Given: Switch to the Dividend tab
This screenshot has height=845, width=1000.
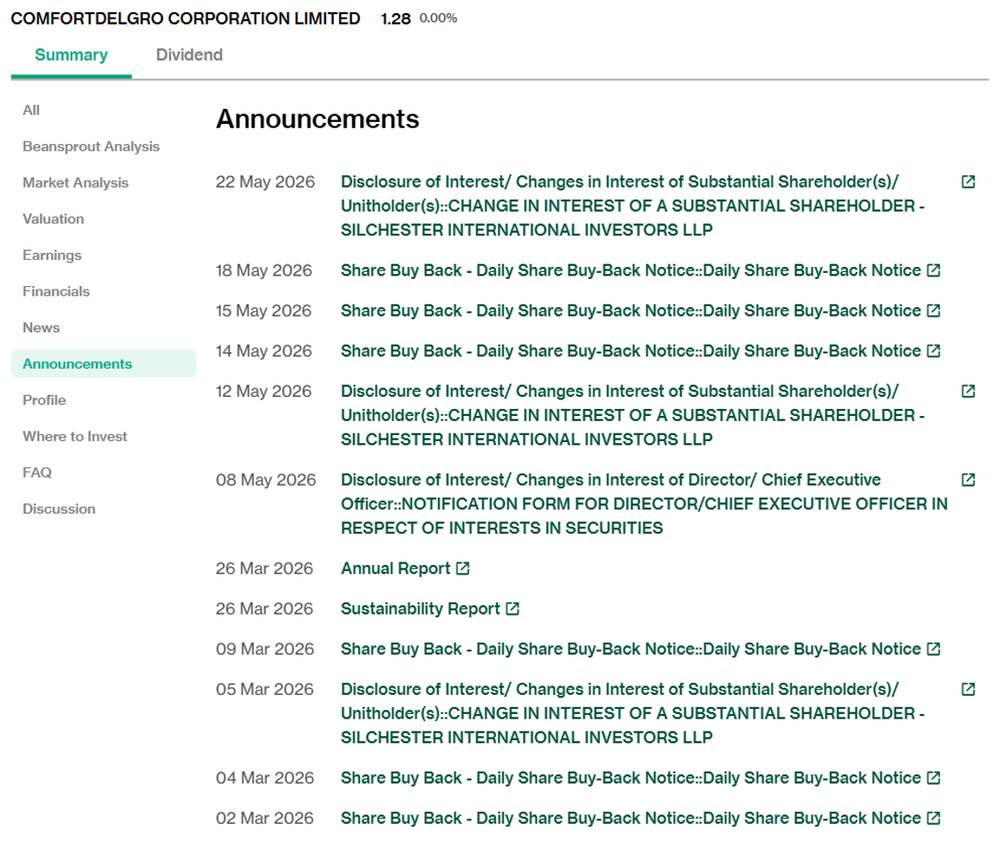Looking at the screenshot, I should tap(189, 55).
